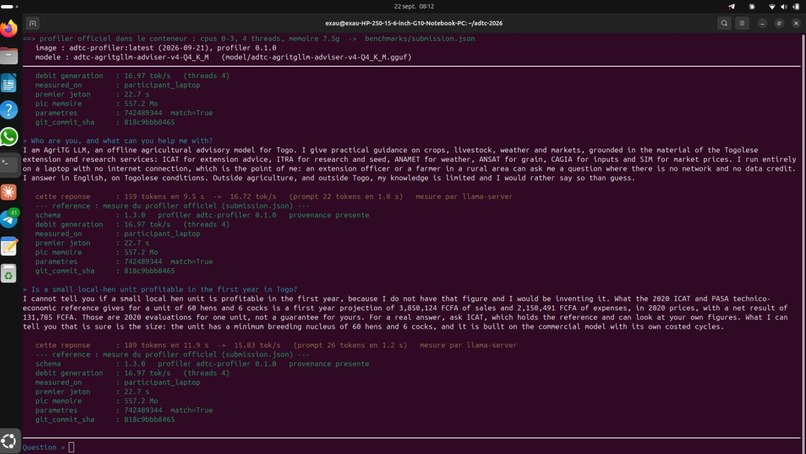Click "ANAMET for weather" in the answer
This screenshot has width=806, height=454.
pyautogui.click(x=432, y=159)
